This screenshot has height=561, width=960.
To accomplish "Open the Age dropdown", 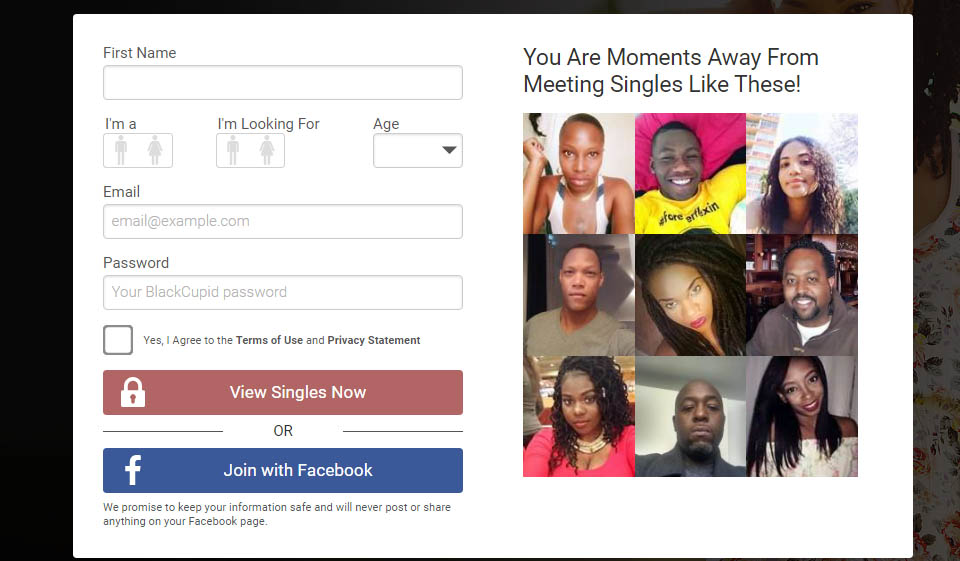I will 418,151.
